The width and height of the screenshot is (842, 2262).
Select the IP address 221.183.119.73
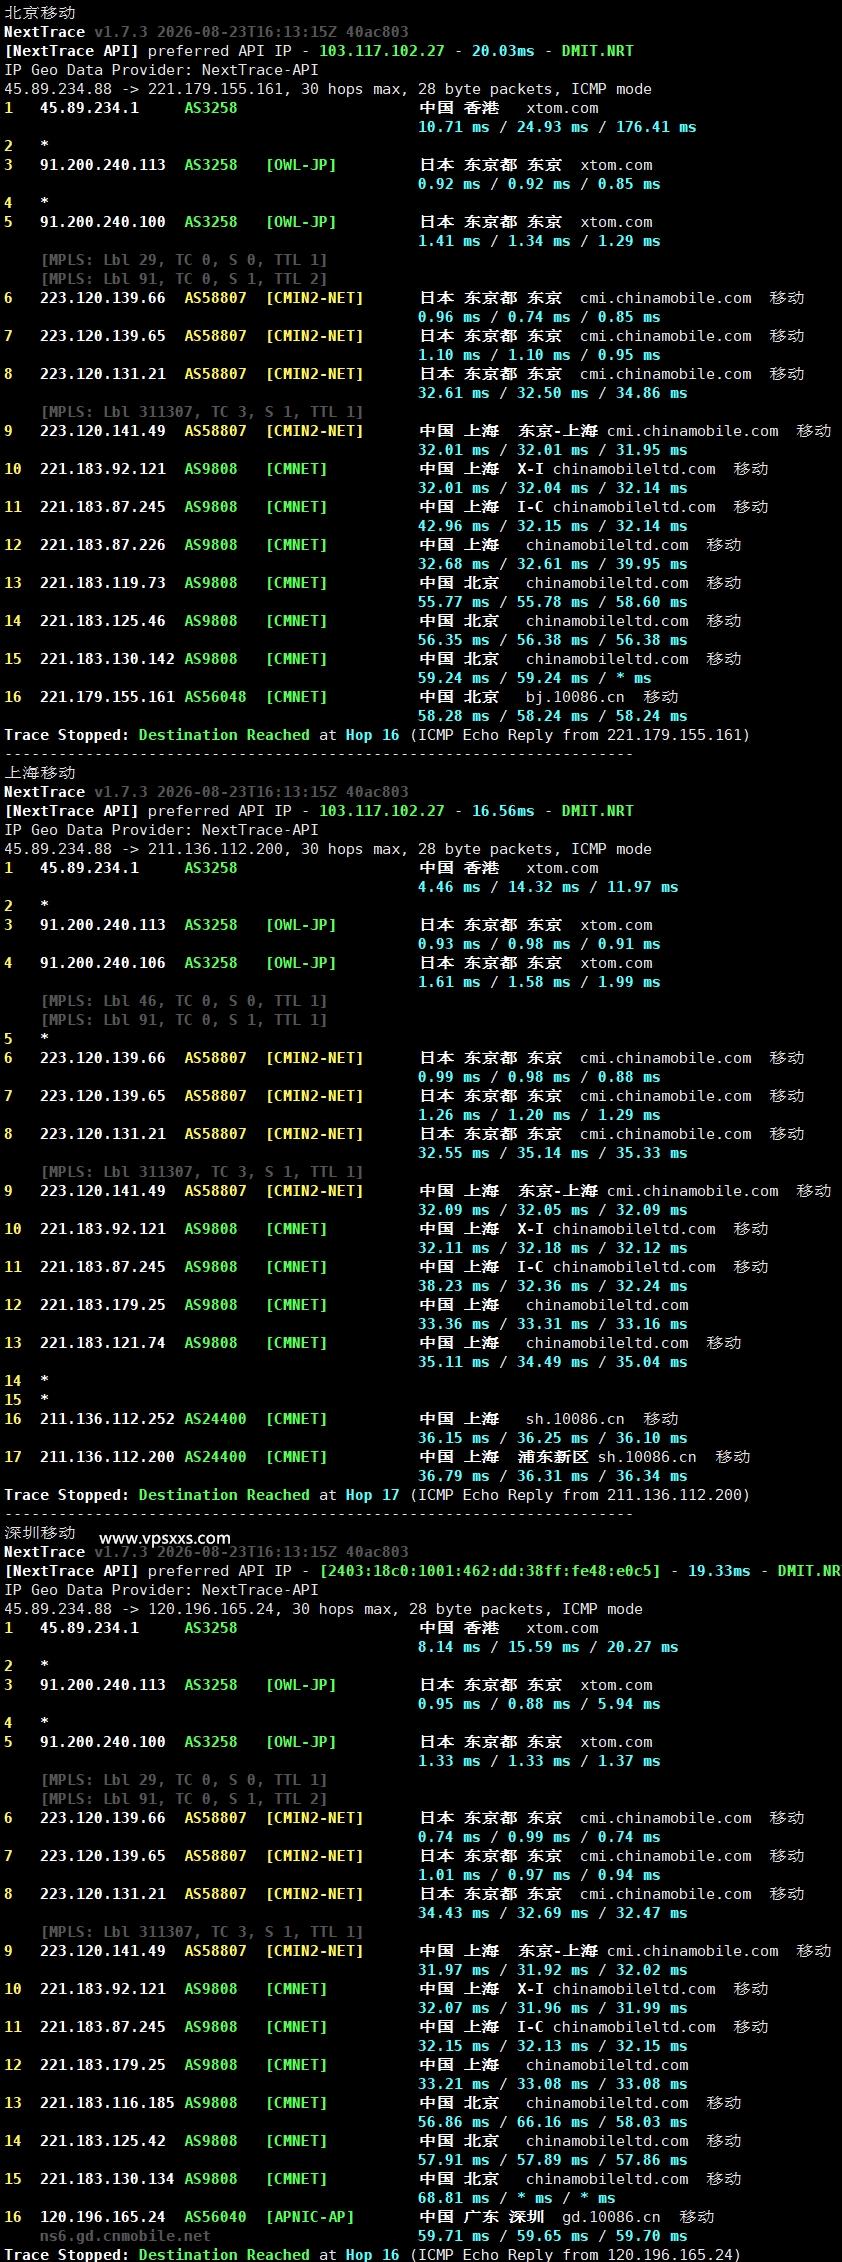coord(103,583)
